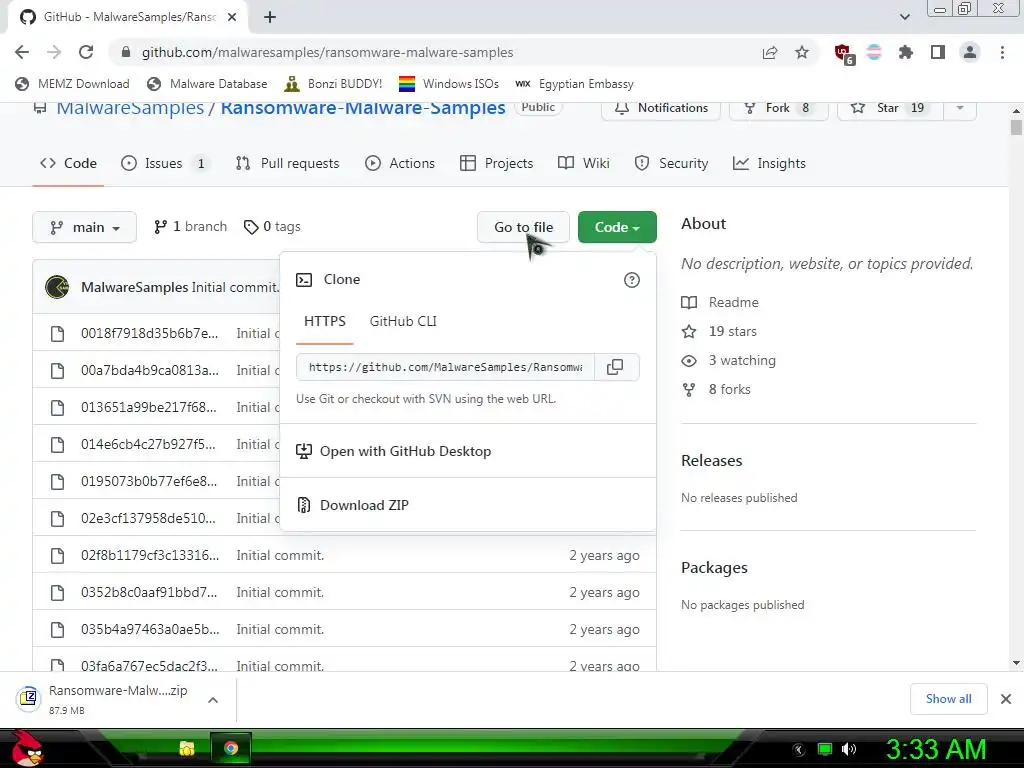Image resolution: width=1024 pixels, height=768 pixels.
Task: Open the MalwareSamples owner link
Action: tap(130, 108)
